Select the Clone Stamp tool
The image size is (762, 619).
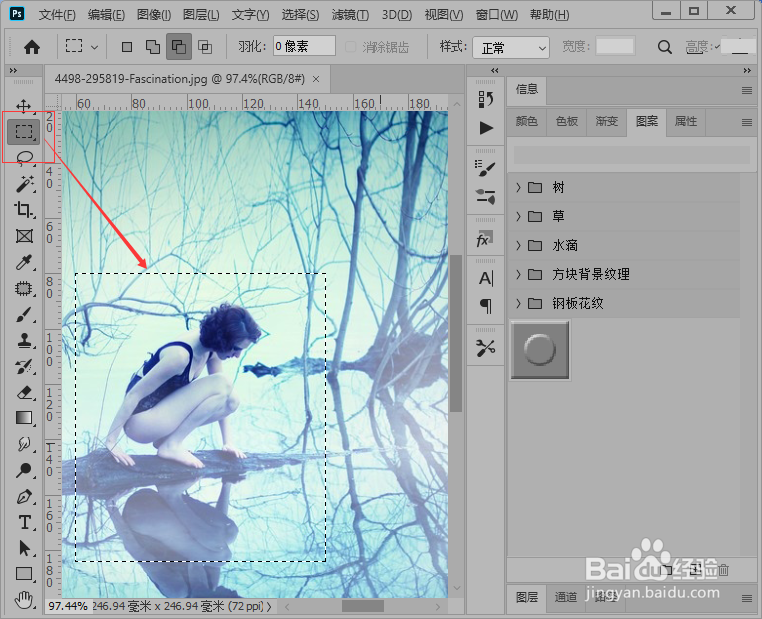[24, 341]
